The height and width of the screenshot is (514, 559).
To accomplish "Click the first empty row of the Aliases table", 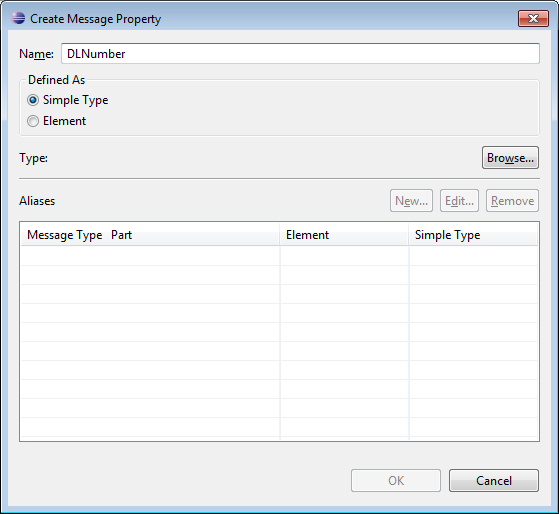I will pos(279,256).
